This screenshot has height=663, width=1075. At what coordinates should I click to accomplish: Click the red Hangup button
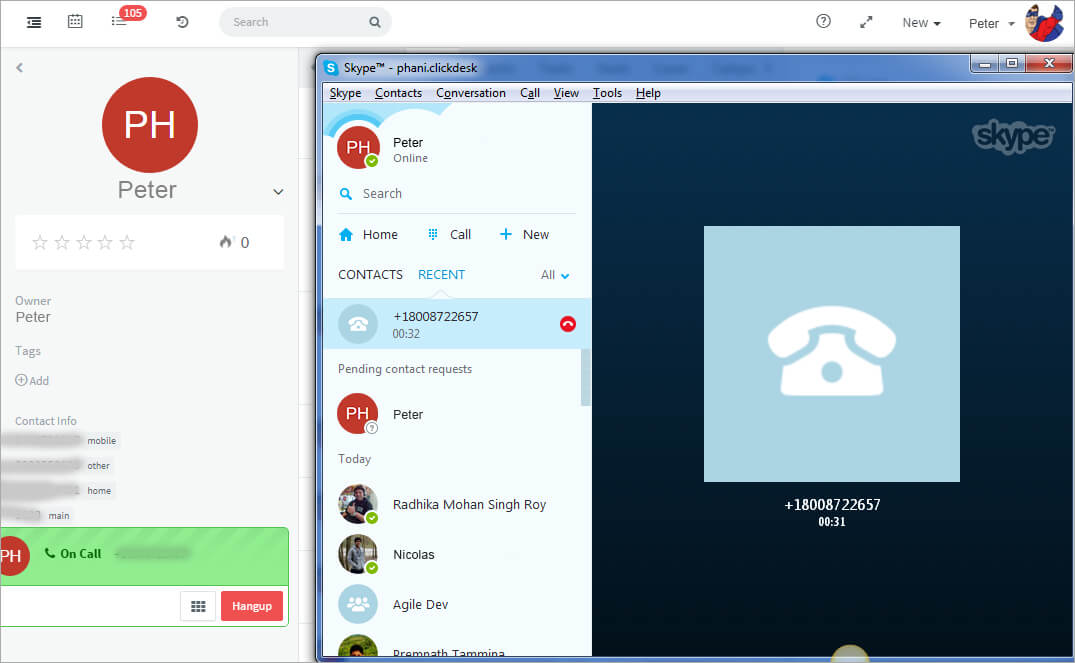point(252,606)
